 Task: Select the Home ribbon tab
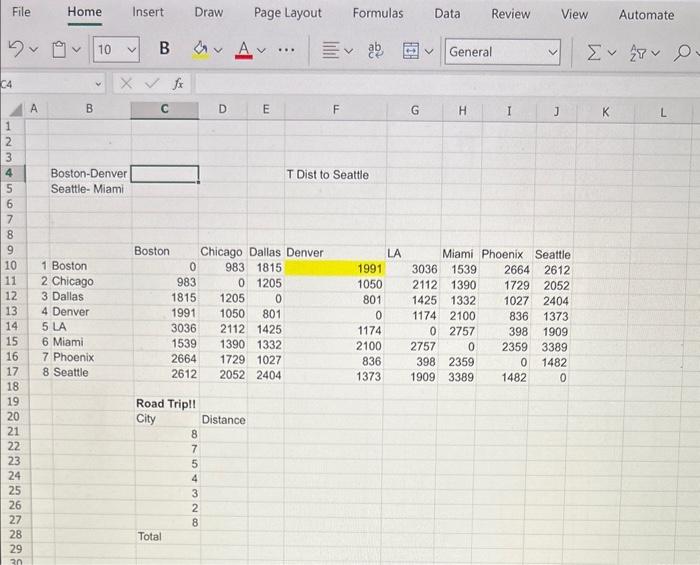tap(84, 12)
